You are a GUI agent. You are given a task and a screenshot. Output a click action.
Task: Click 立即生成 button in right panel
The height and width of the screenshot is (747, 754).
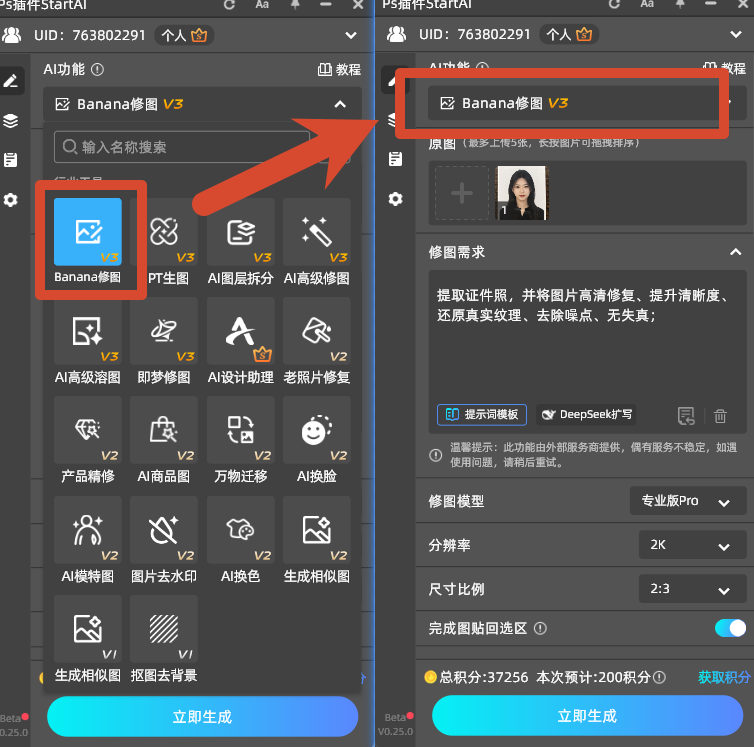[587, 715]
